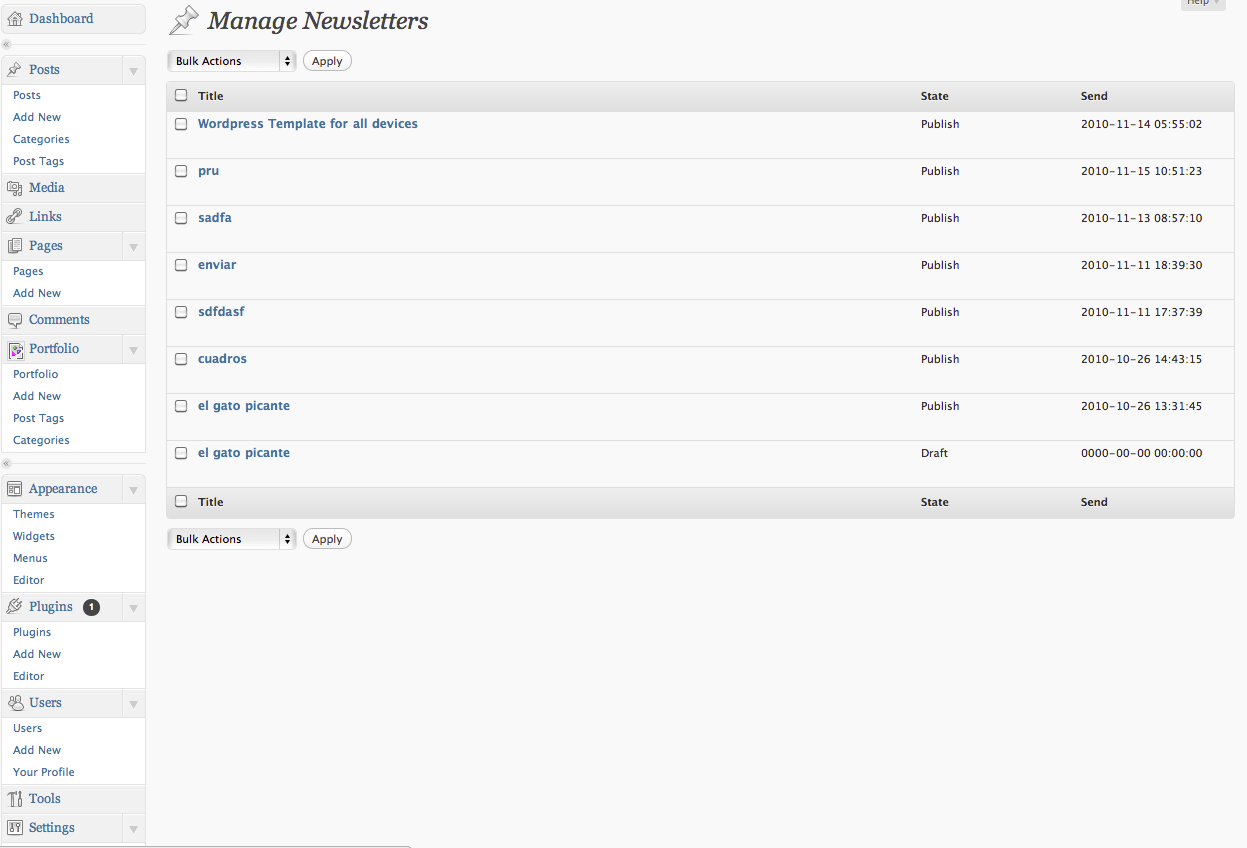
Task: Click the Dashboard home icon
Action: 15,18
